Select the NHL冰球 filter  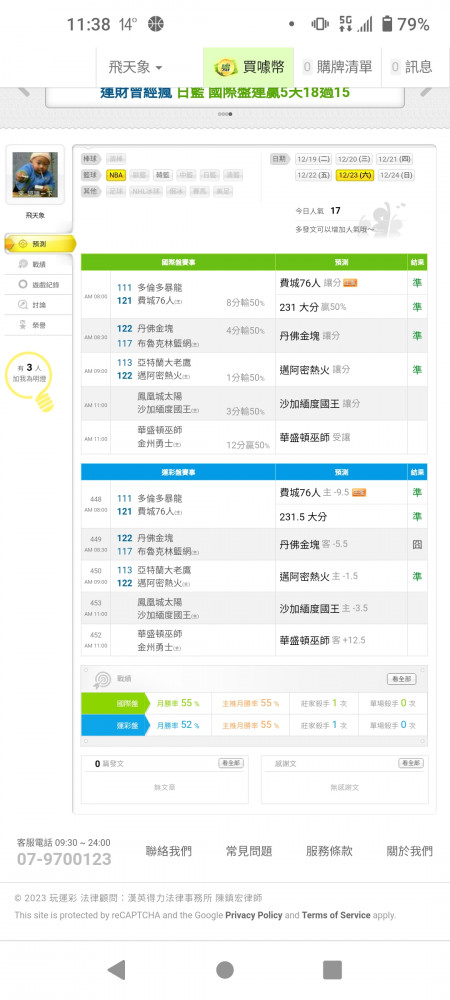(145, 191)
